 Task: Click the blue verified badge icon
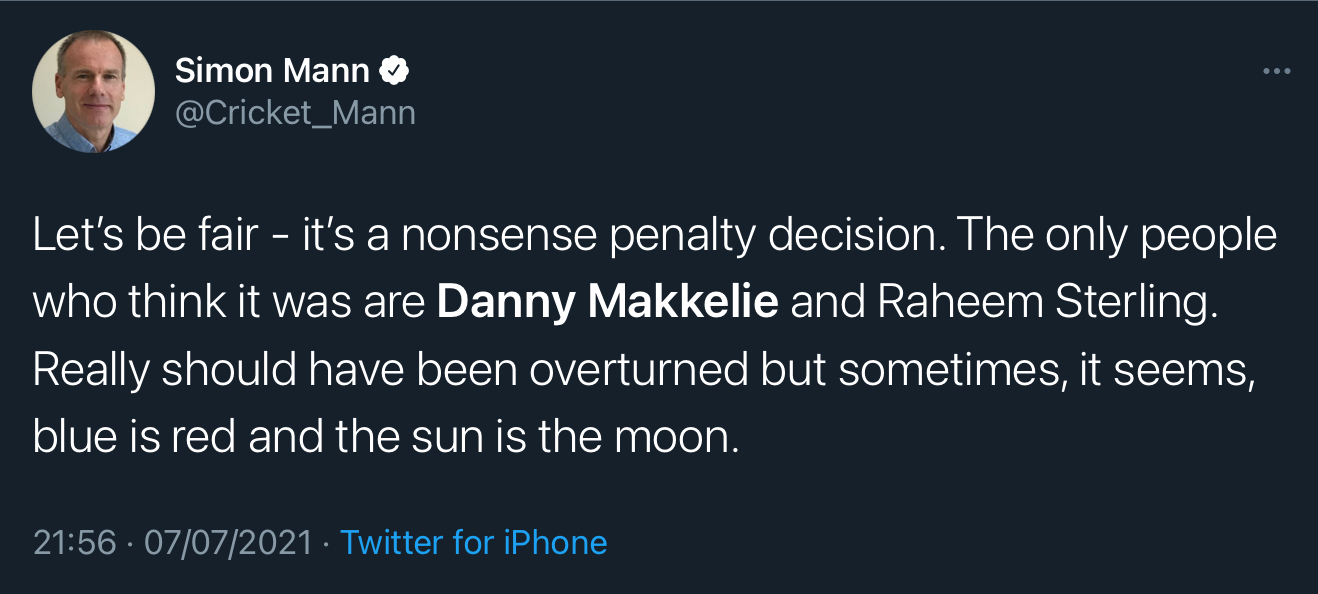(x=396, y=70)
